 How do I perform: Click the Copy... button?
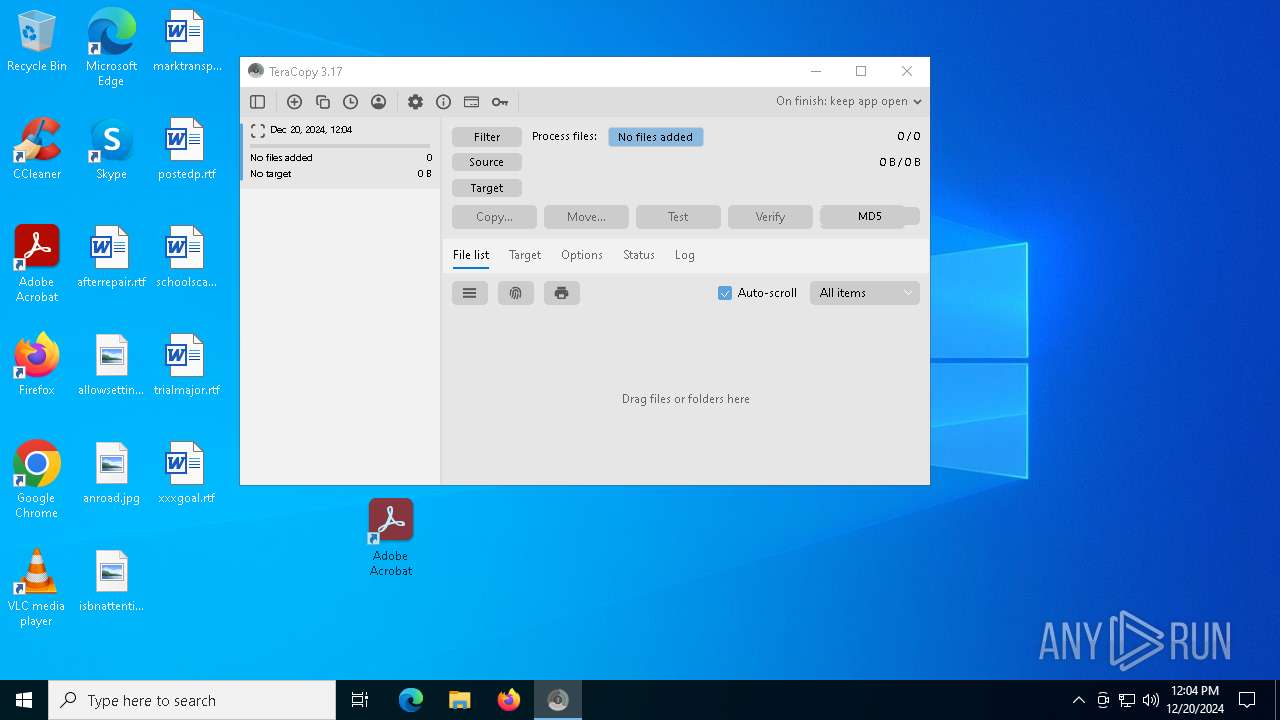(x=494, y=217)
